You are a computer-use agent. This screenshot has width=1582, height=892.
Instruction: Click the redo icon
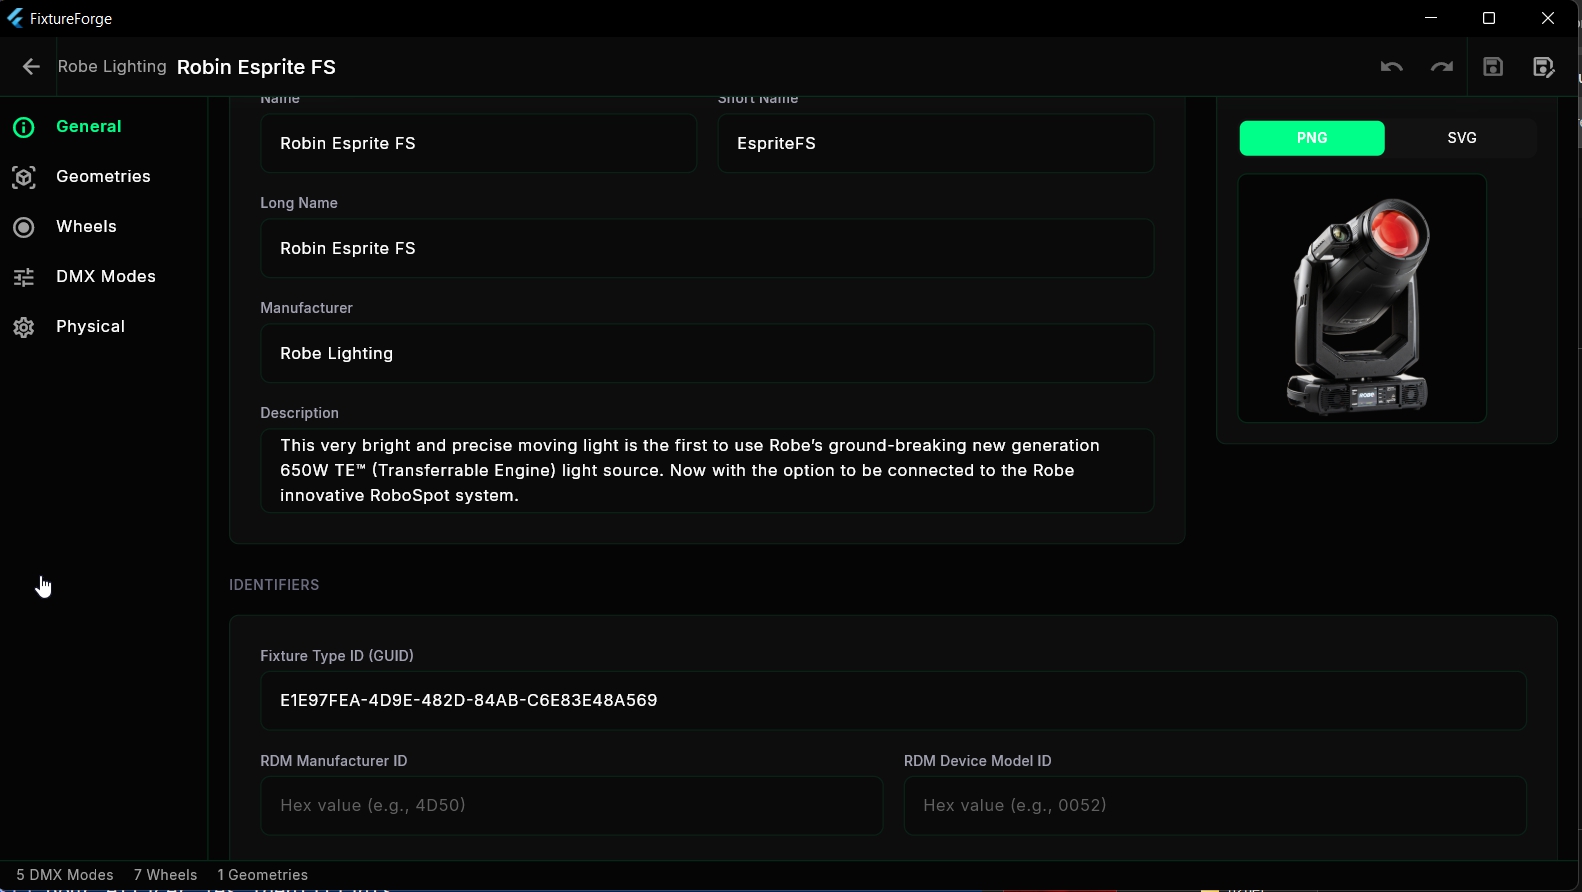pos(1441,67)
